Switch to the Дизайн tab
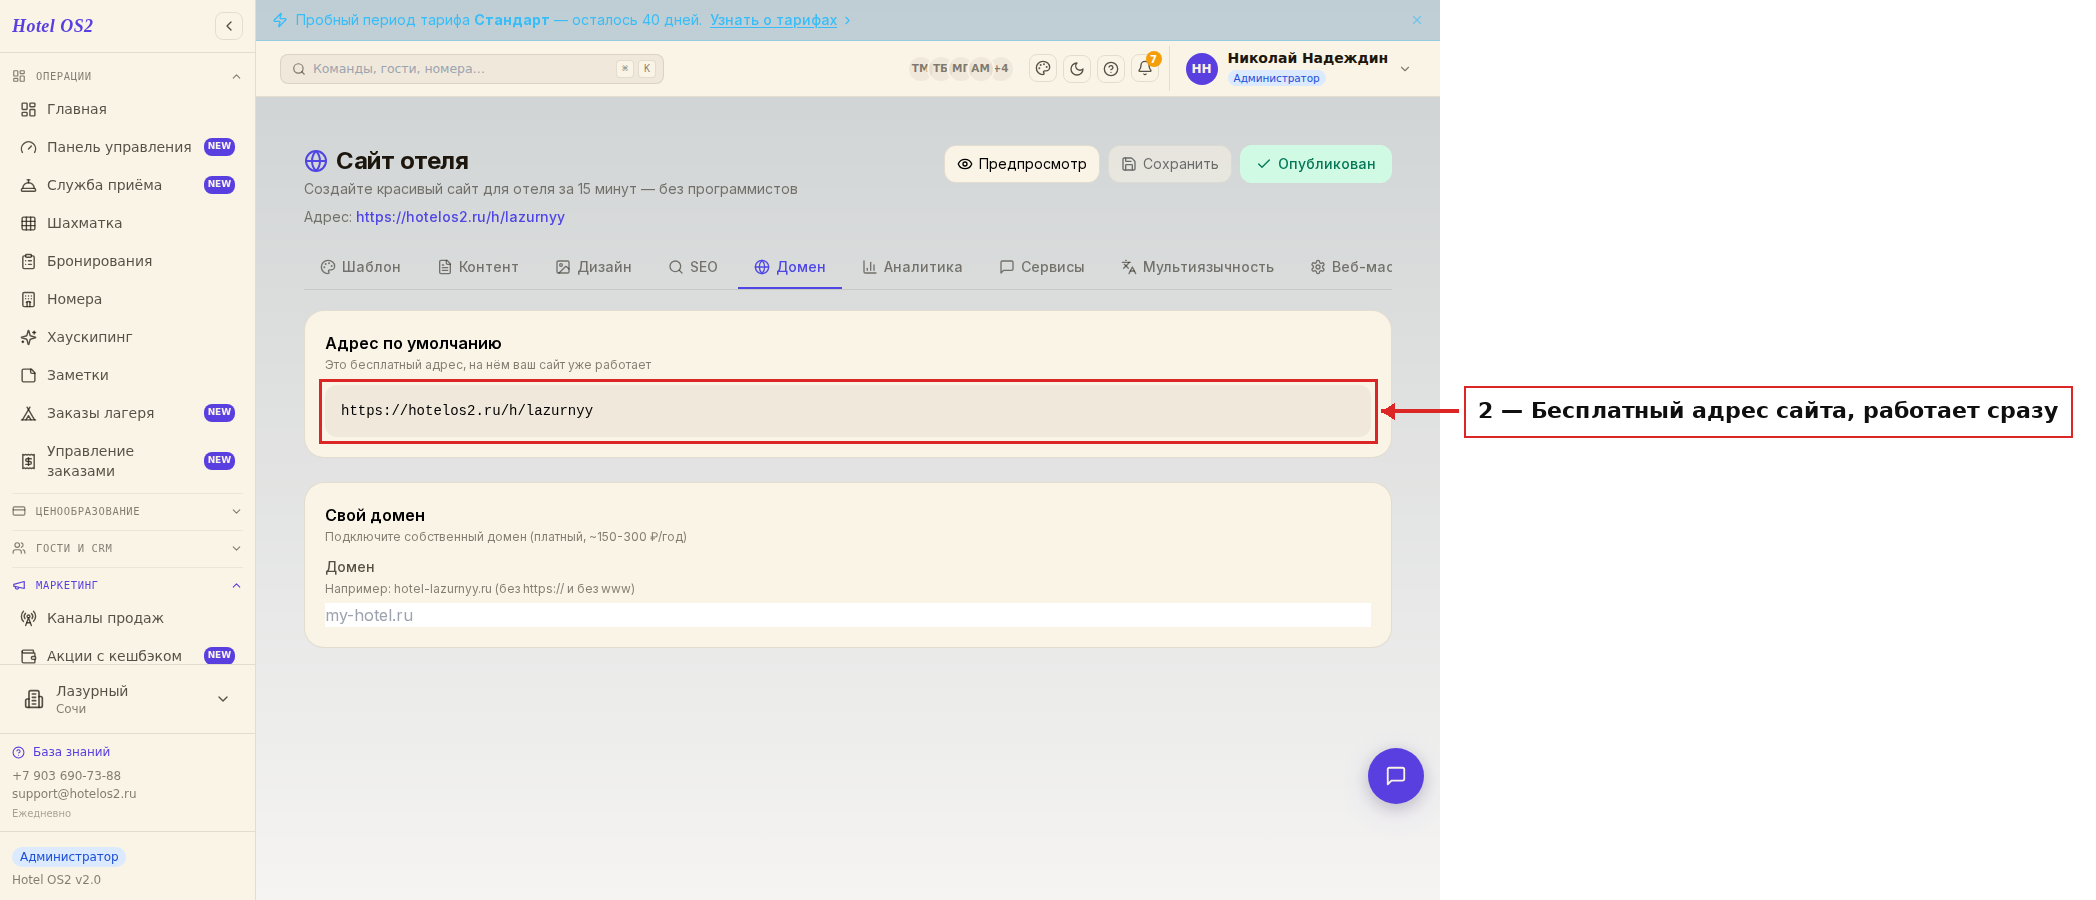2096x900 pixels. tap(594, 267)
